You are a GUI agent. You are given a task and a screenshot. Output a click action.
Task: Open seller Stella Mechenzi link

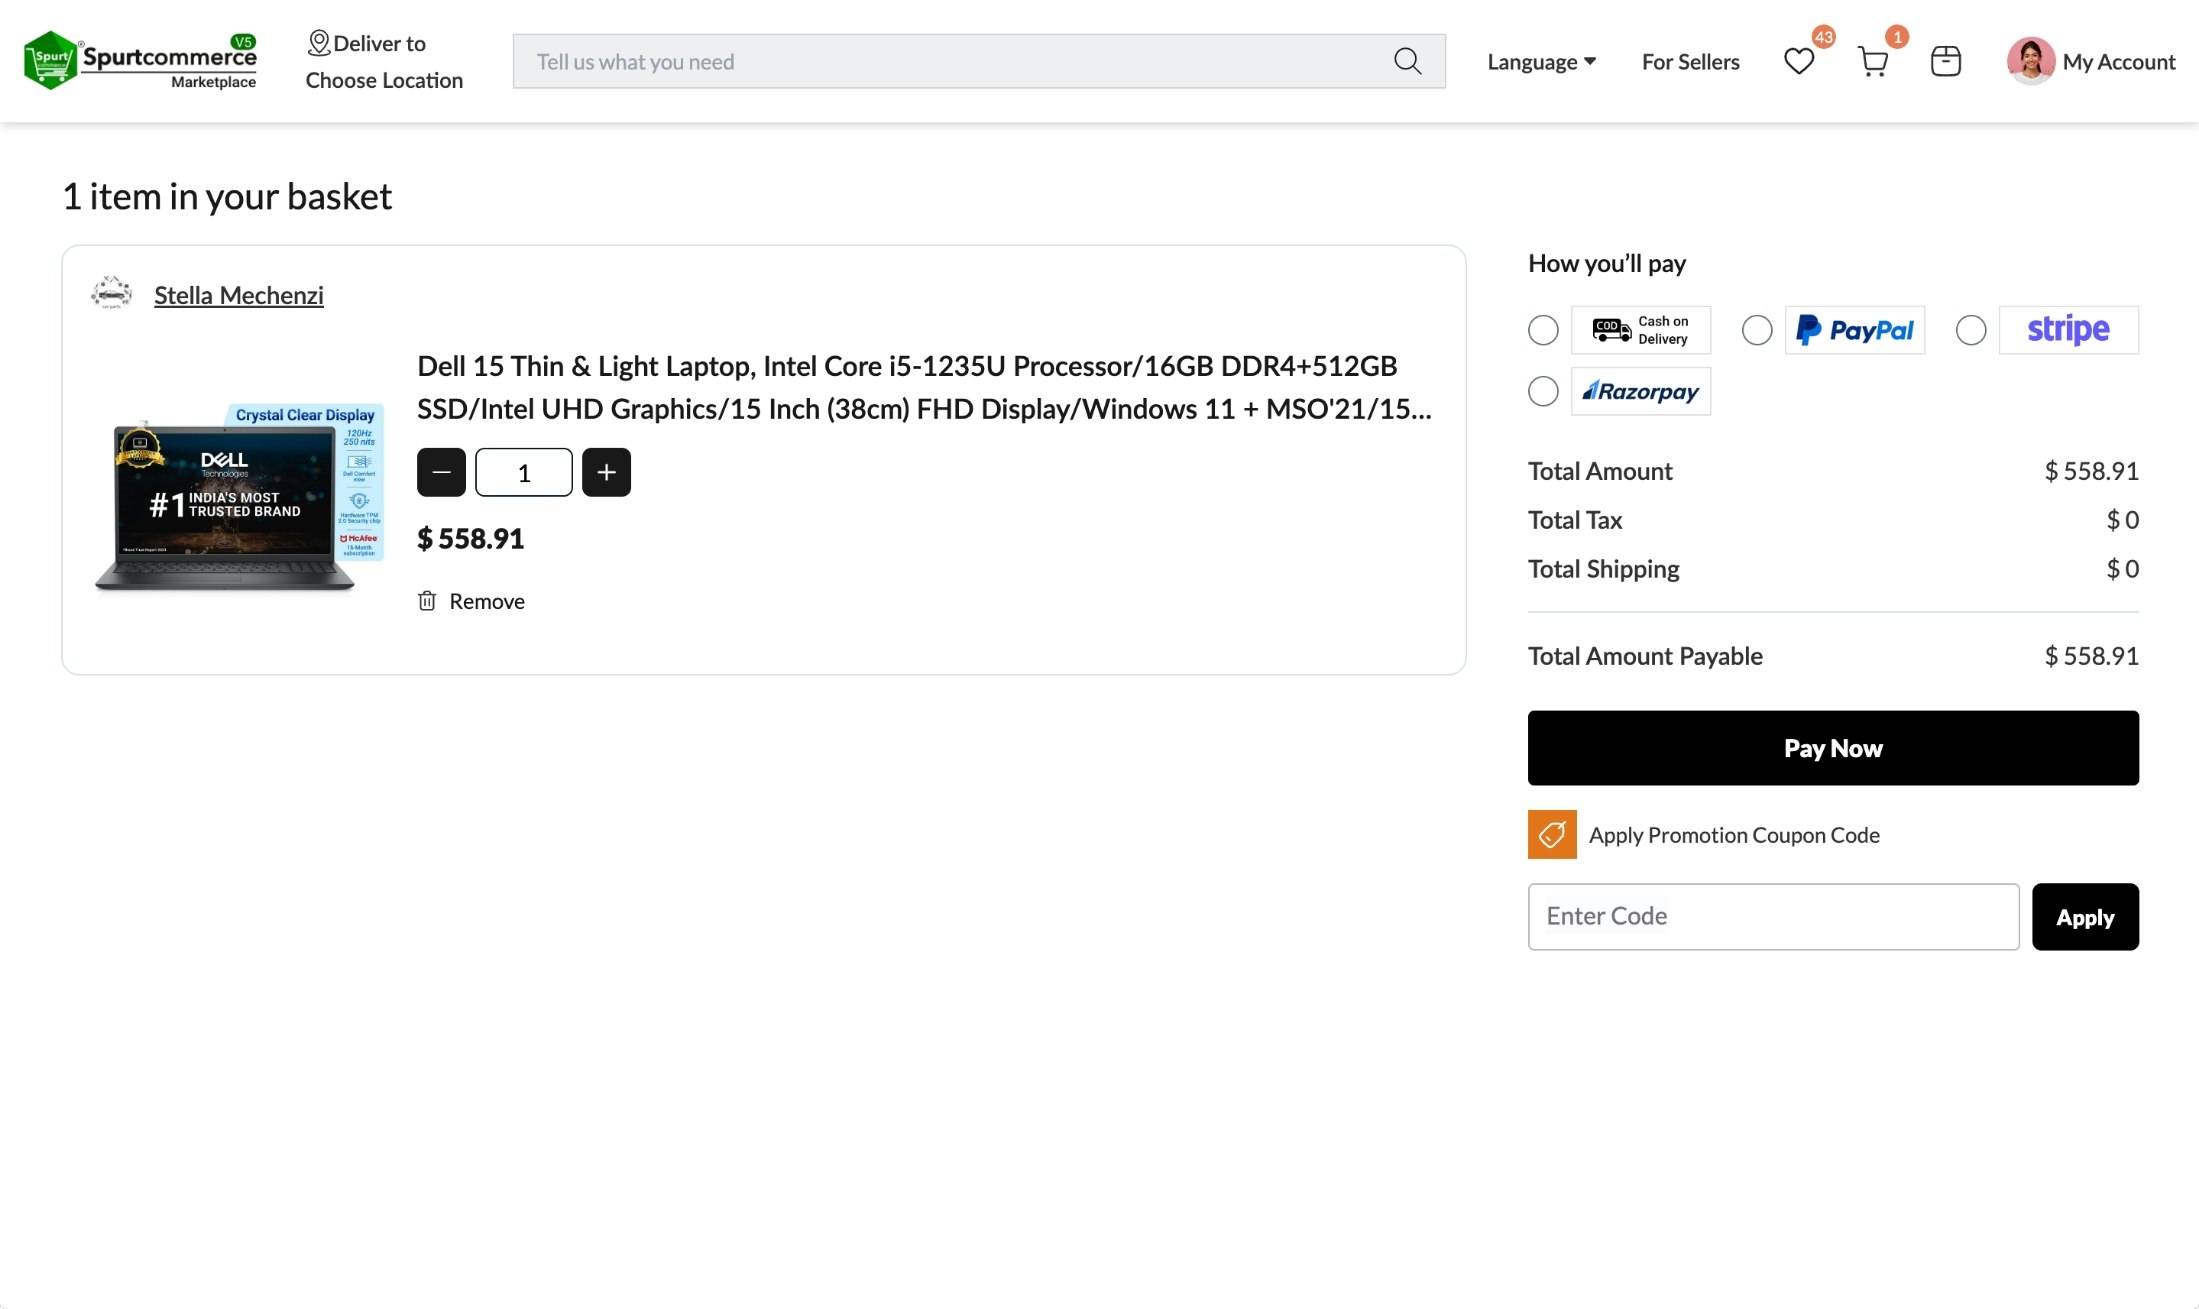click(x=239, y=295)
